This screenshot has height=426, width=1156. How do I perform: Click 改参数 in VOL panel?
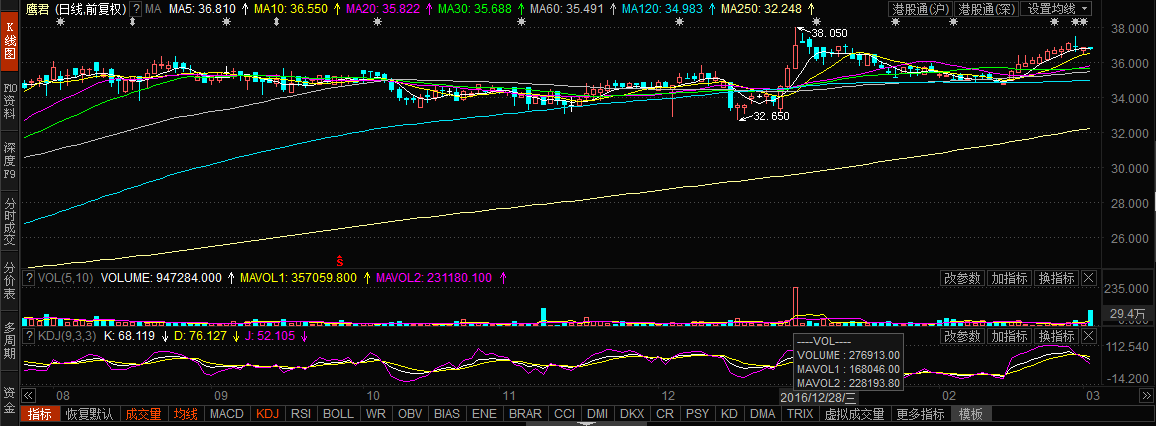pos(963,278)
